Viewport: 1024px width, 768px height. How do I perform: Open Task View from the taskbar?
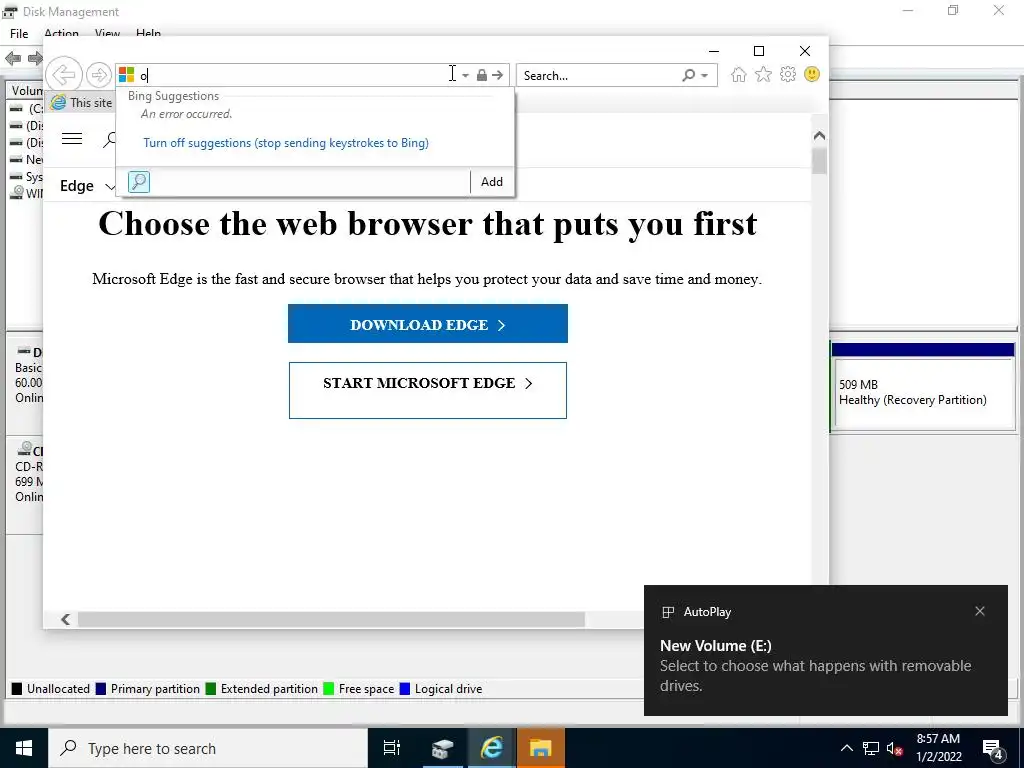click(x=392, y=748)
